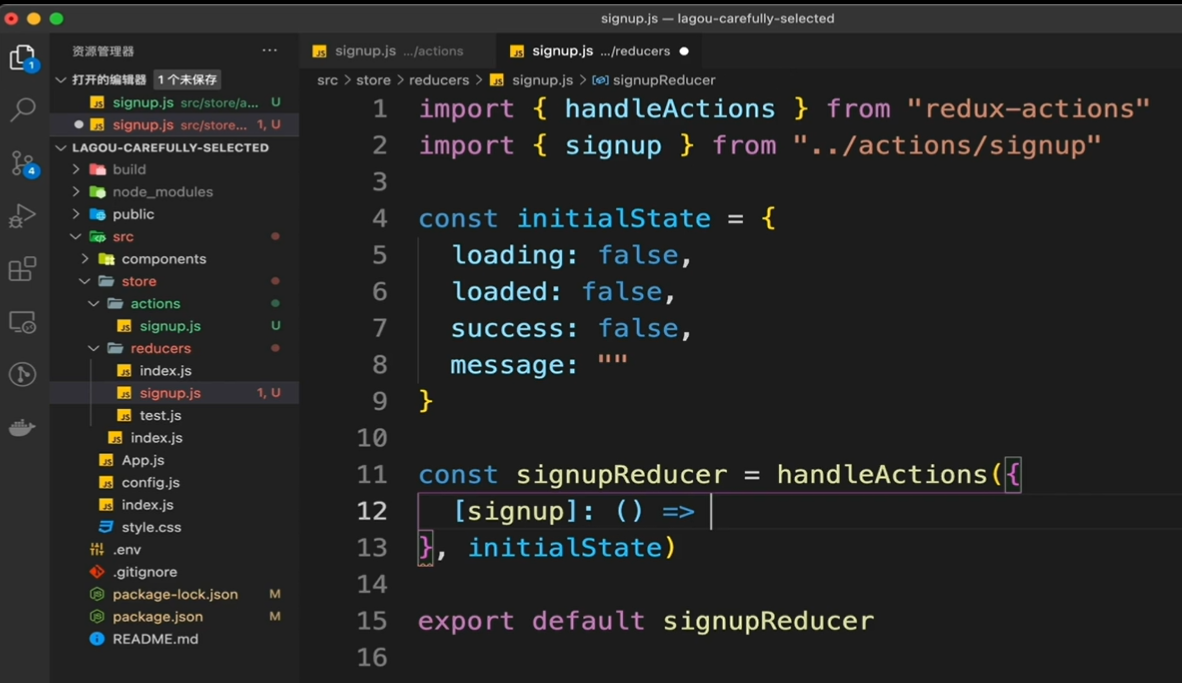Open the .gitignore file

point(145,572)
